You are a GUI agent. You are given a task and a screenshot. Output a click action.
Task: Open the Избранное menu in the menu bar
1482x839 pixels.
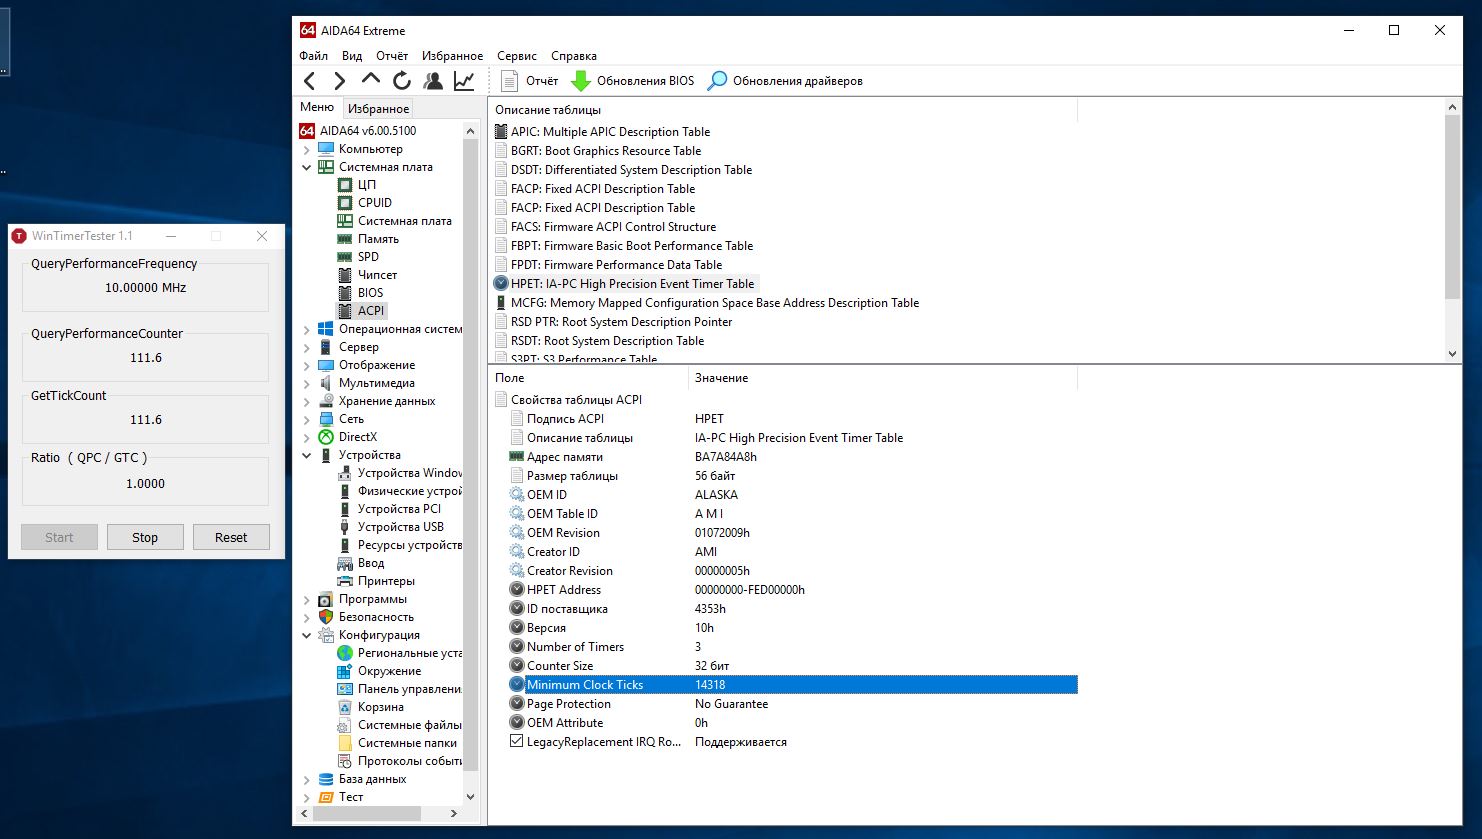(x=452, y=56)
